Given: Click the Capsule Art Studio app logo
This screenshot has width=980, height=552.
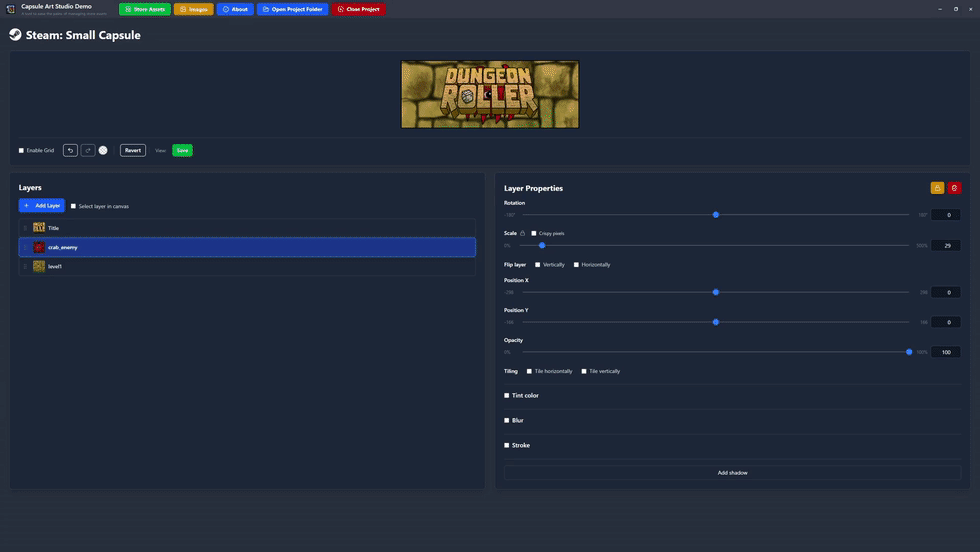Looking at the screenshot, I should click(x=10, y=9).
